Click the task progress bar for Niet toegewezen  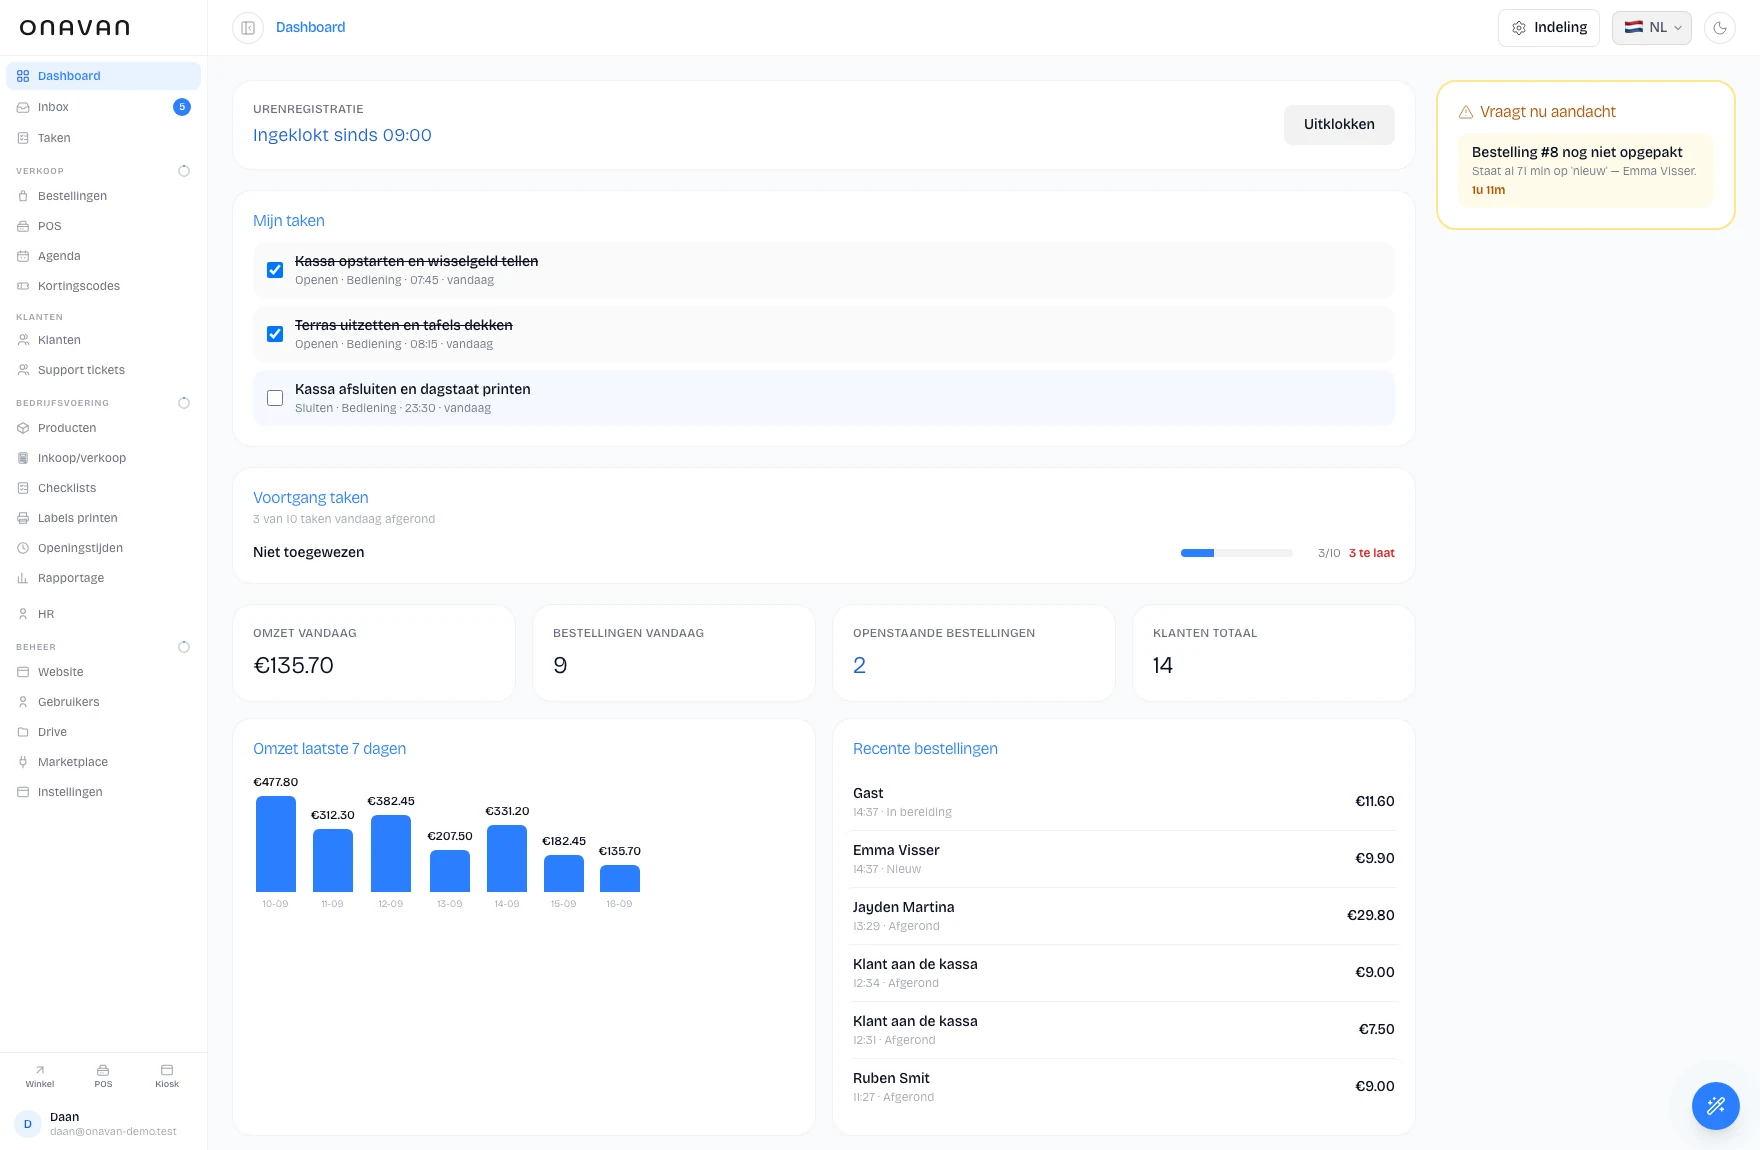point(1236,553)
